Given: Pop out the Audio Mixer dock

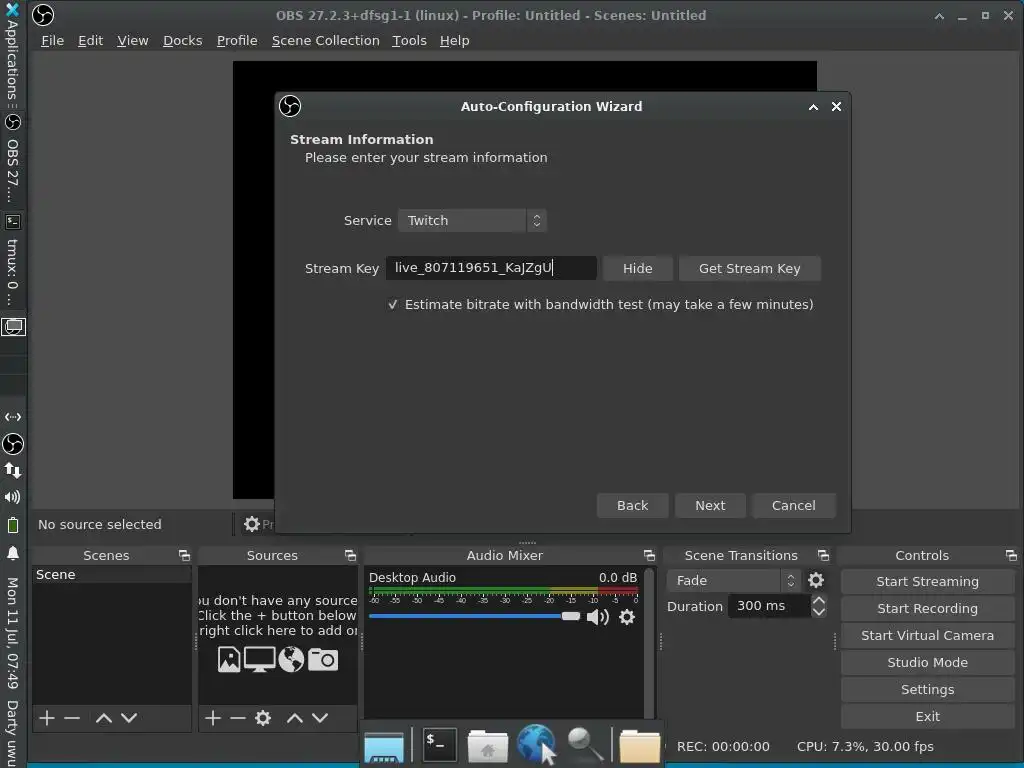Looking at the screenshot, I should [649, 555].
